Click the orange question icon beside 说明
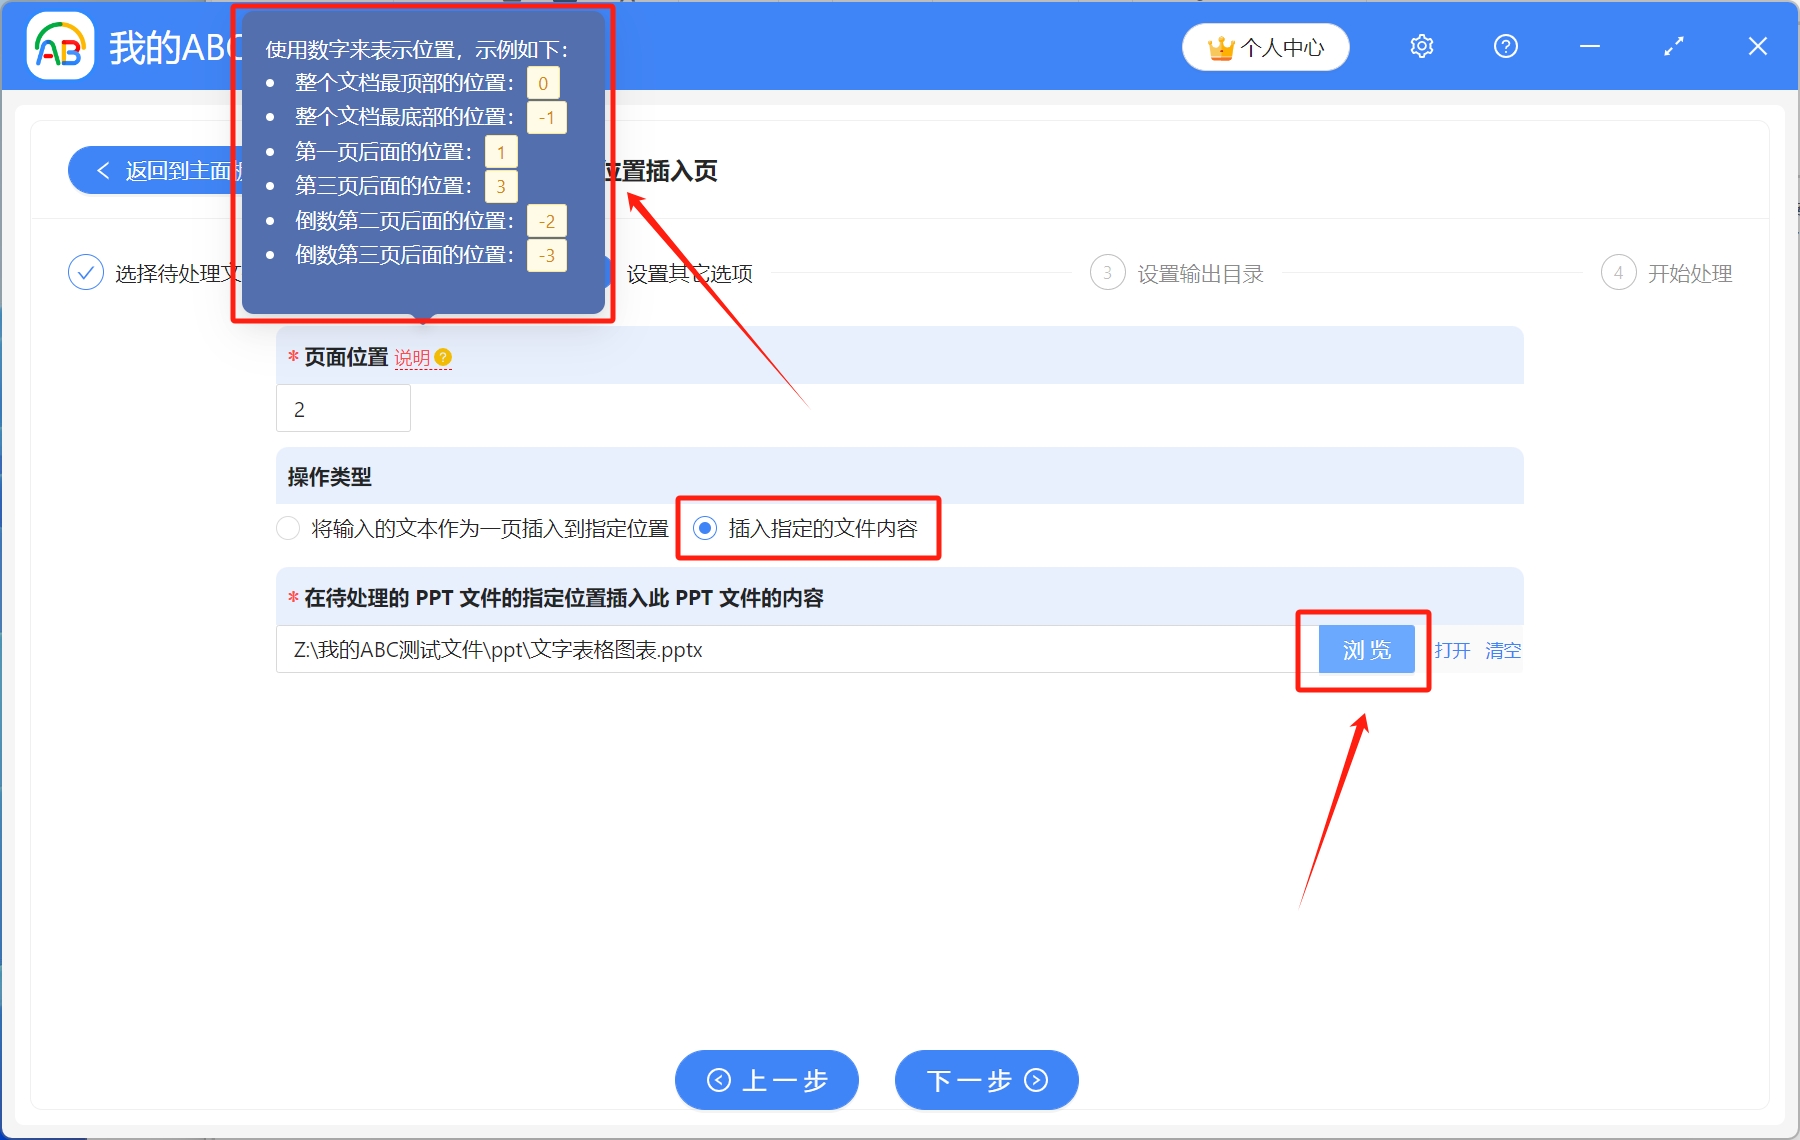 pos(444,356)
